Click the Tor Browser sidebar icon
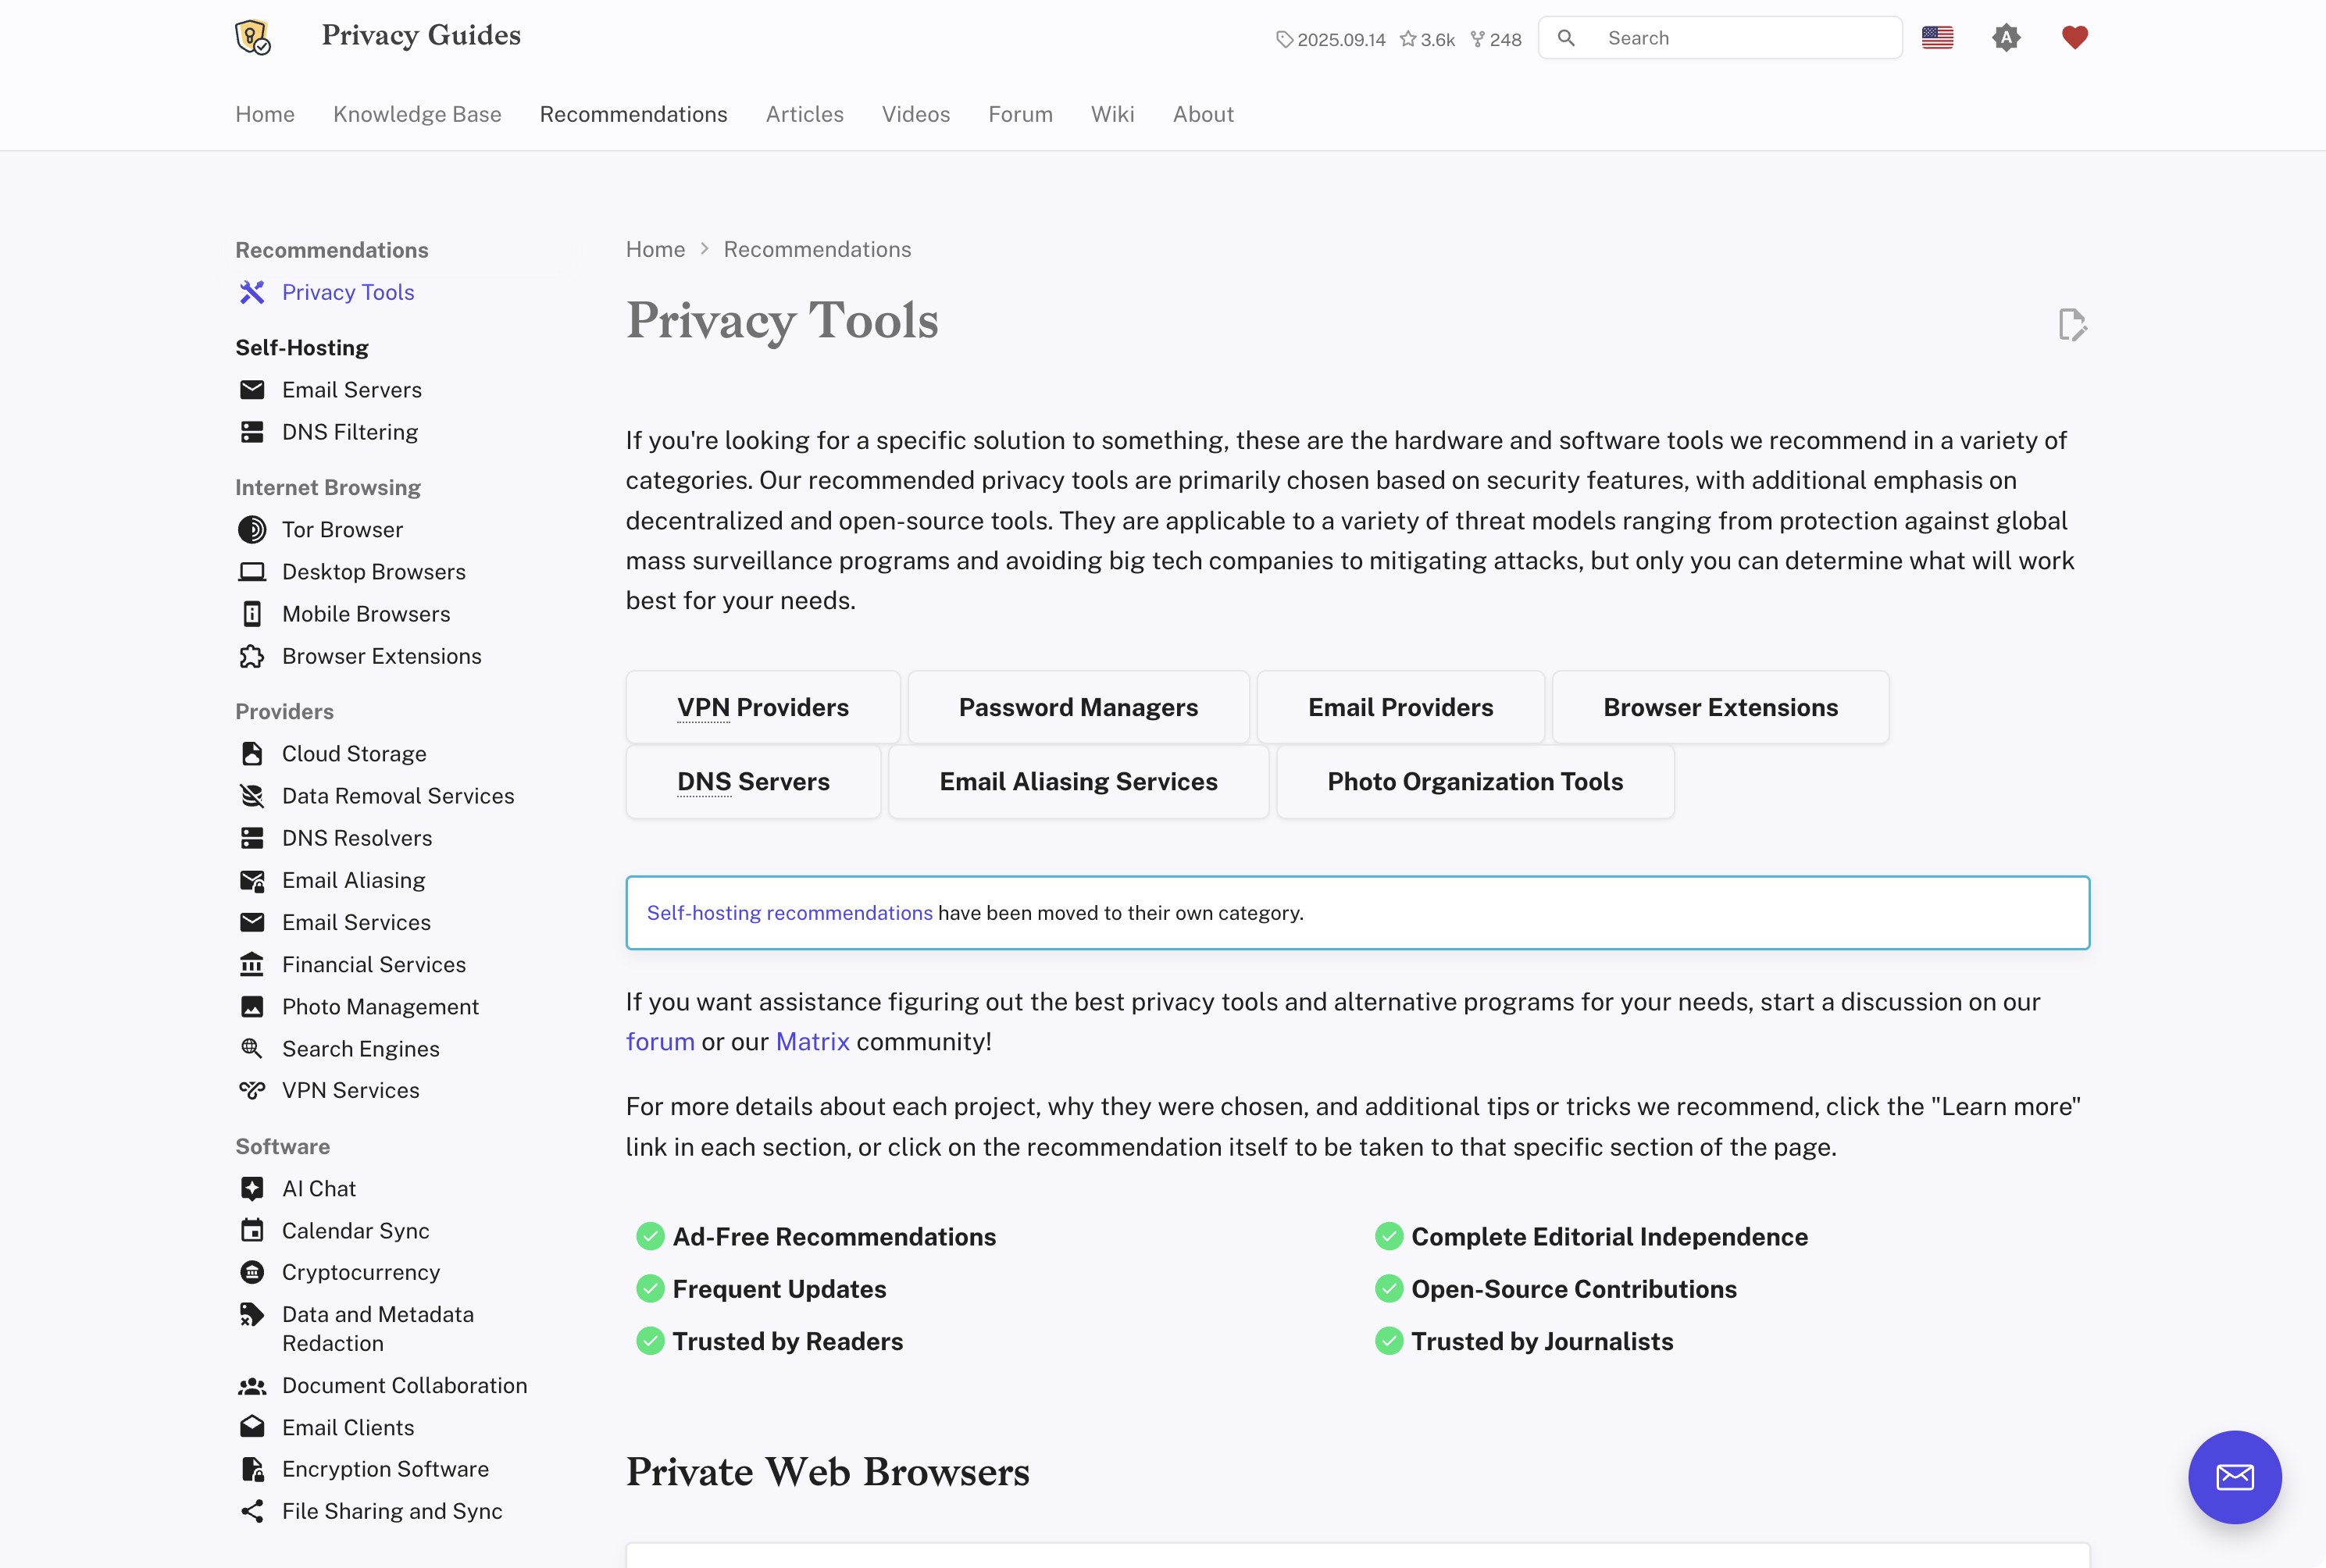 coord(252,530)
